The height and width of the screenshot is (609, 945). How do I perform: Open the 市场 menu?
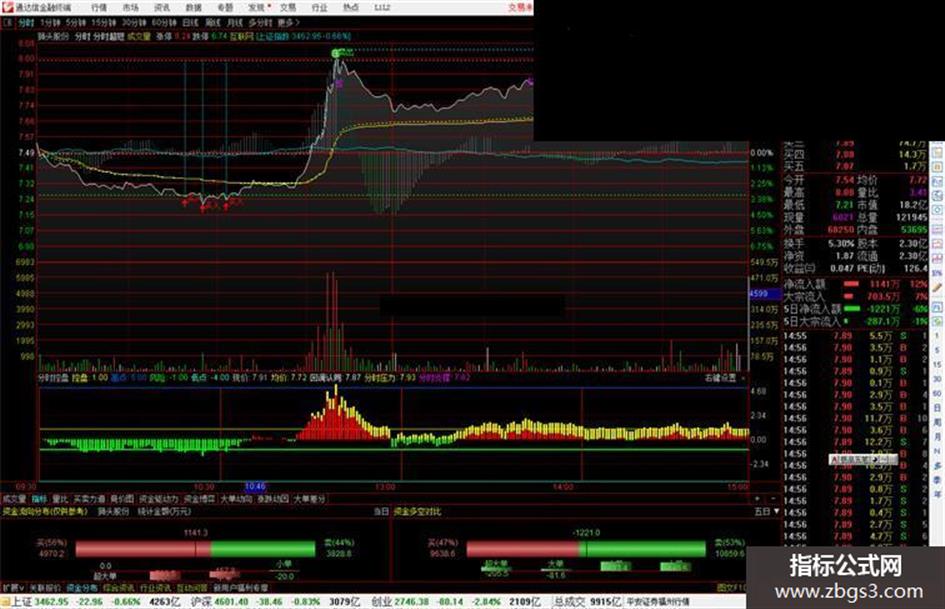click(x=130, y=8)
